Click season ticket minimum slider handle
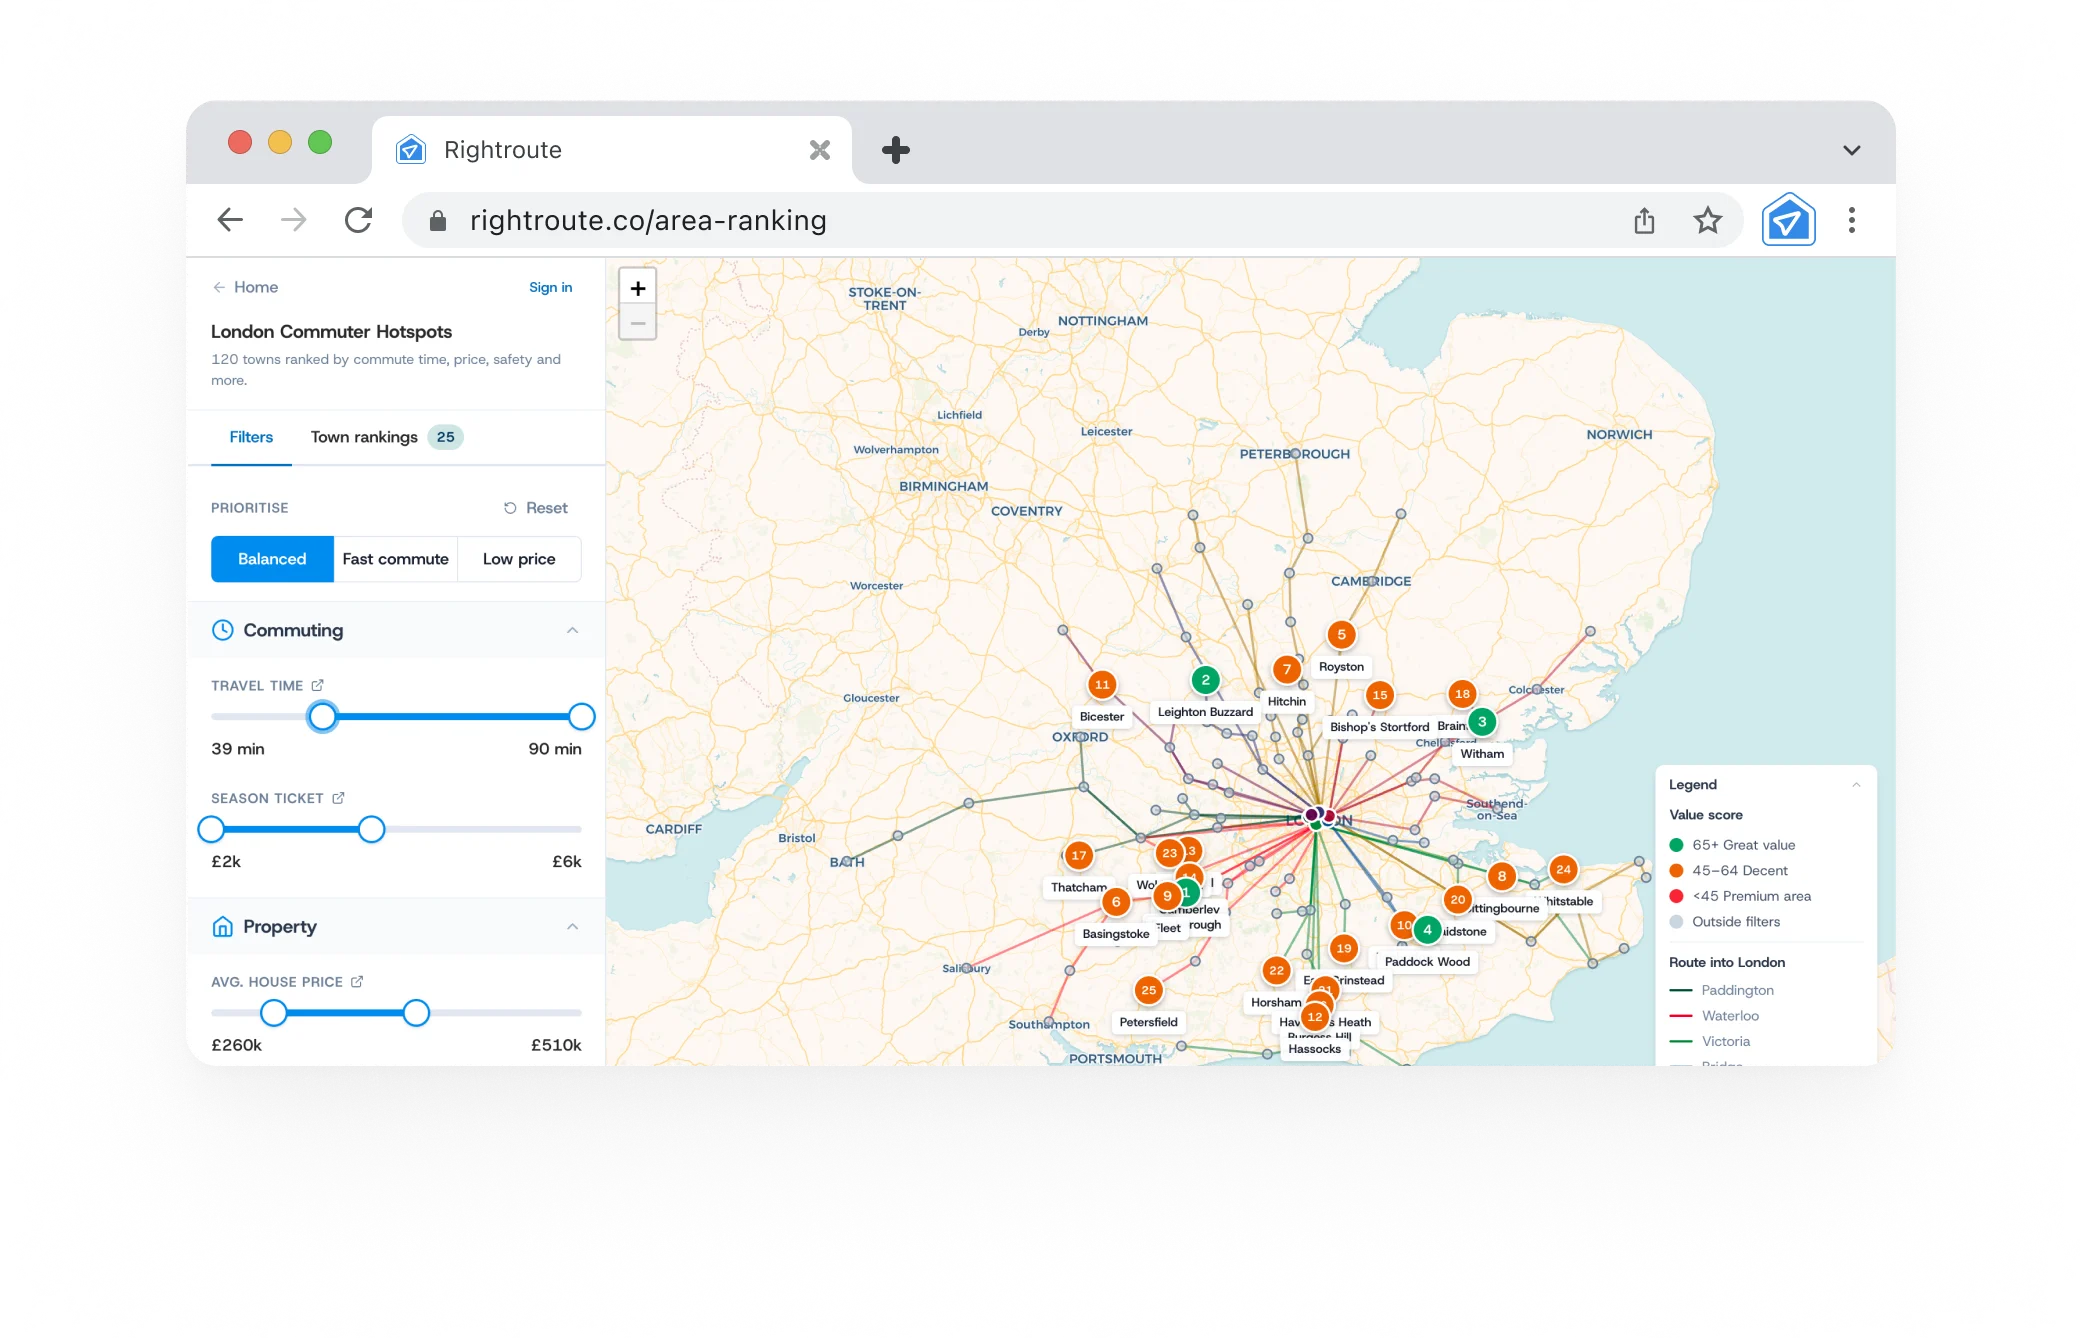The height and width of the screenshot is (1338, 2082). [x=211, y=830]
